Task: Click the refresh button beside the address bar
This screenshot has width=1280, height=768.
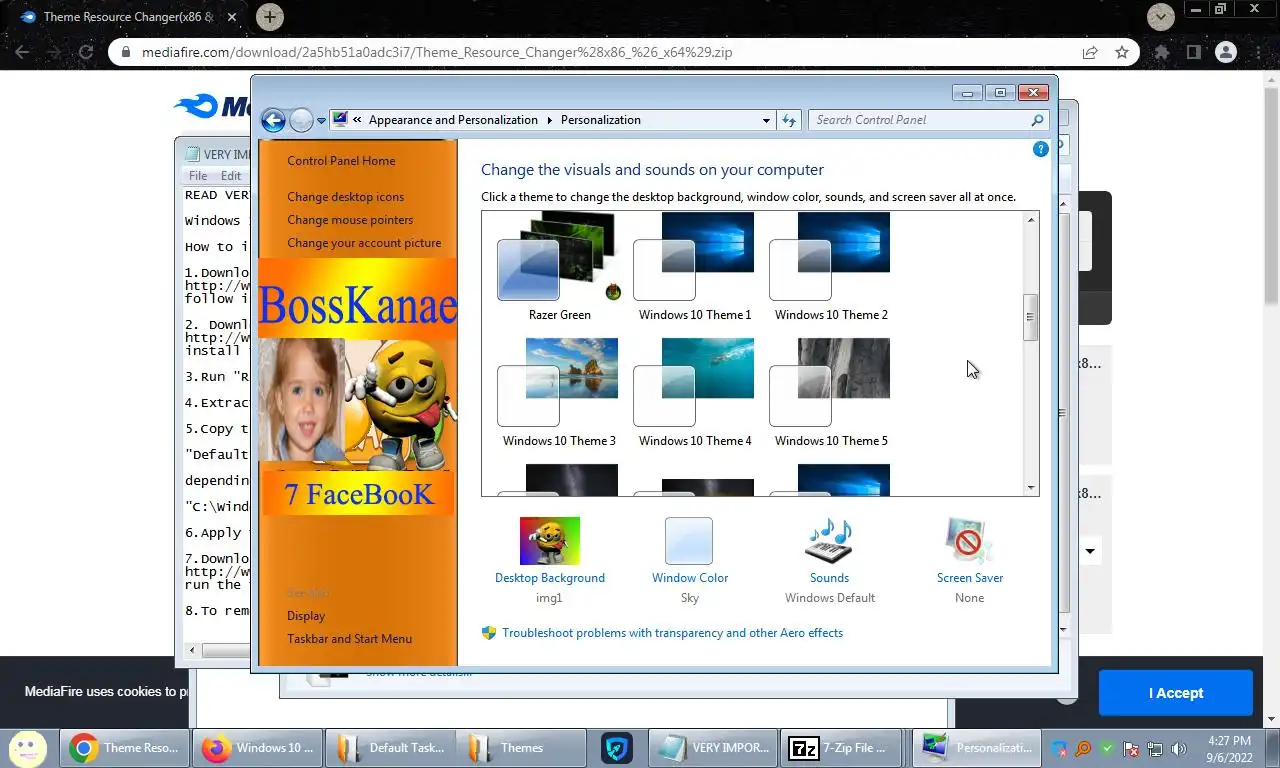Action: (789, 120)
